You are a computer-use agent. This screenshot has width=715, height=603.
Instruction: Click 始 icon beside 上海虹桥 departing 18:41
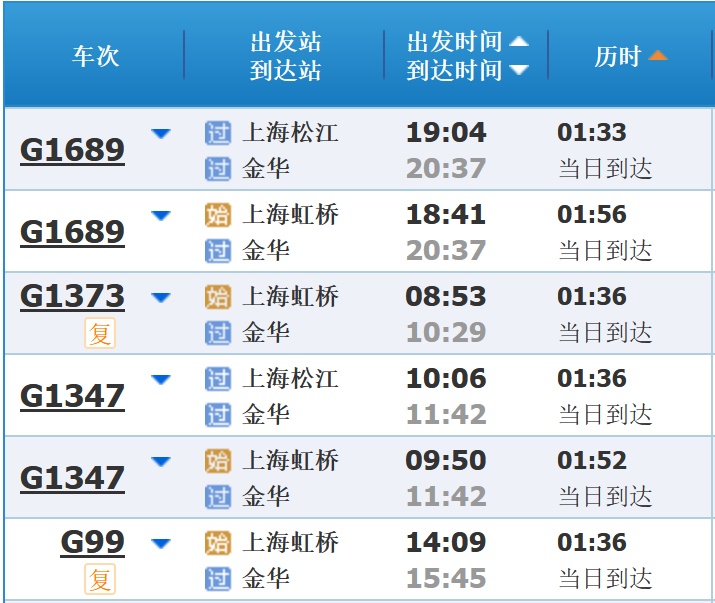217,215
